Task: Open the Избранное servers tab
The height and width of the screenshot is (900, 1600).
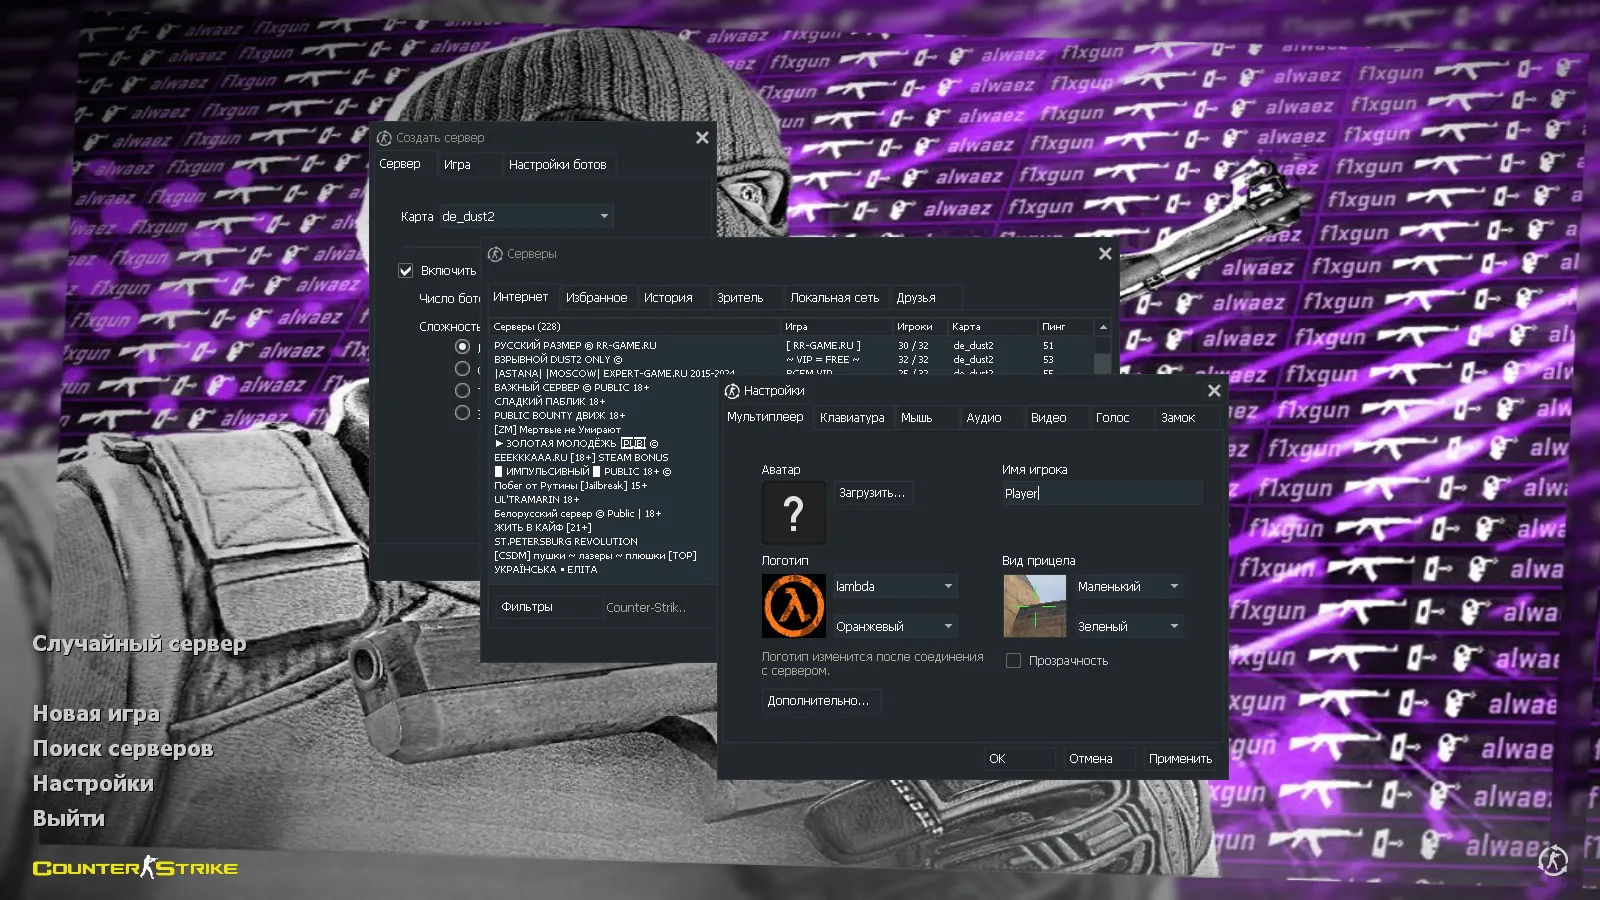Action: [598, 296]
